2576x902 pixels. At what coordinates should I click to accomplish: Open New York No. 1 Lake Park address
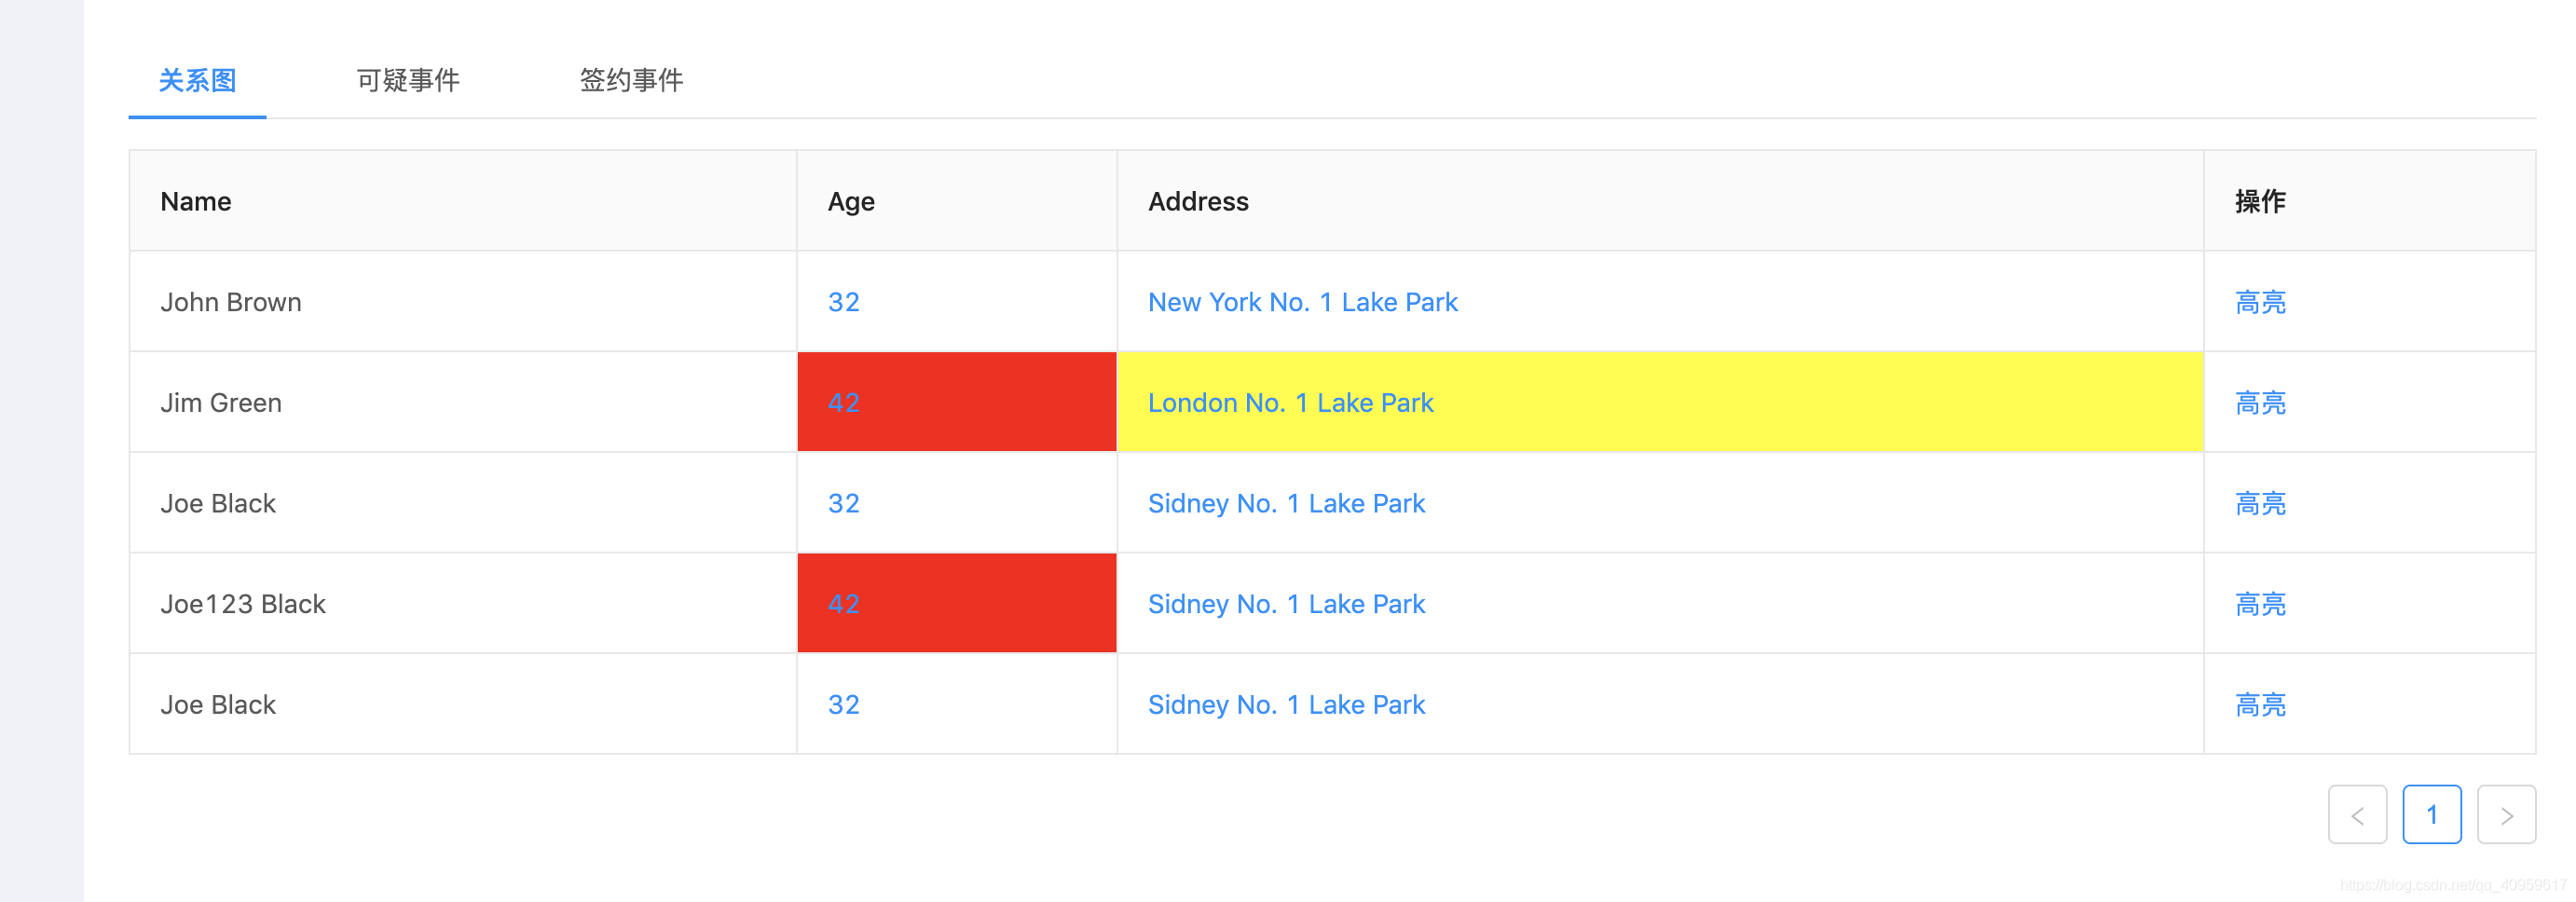point(1302,302)
